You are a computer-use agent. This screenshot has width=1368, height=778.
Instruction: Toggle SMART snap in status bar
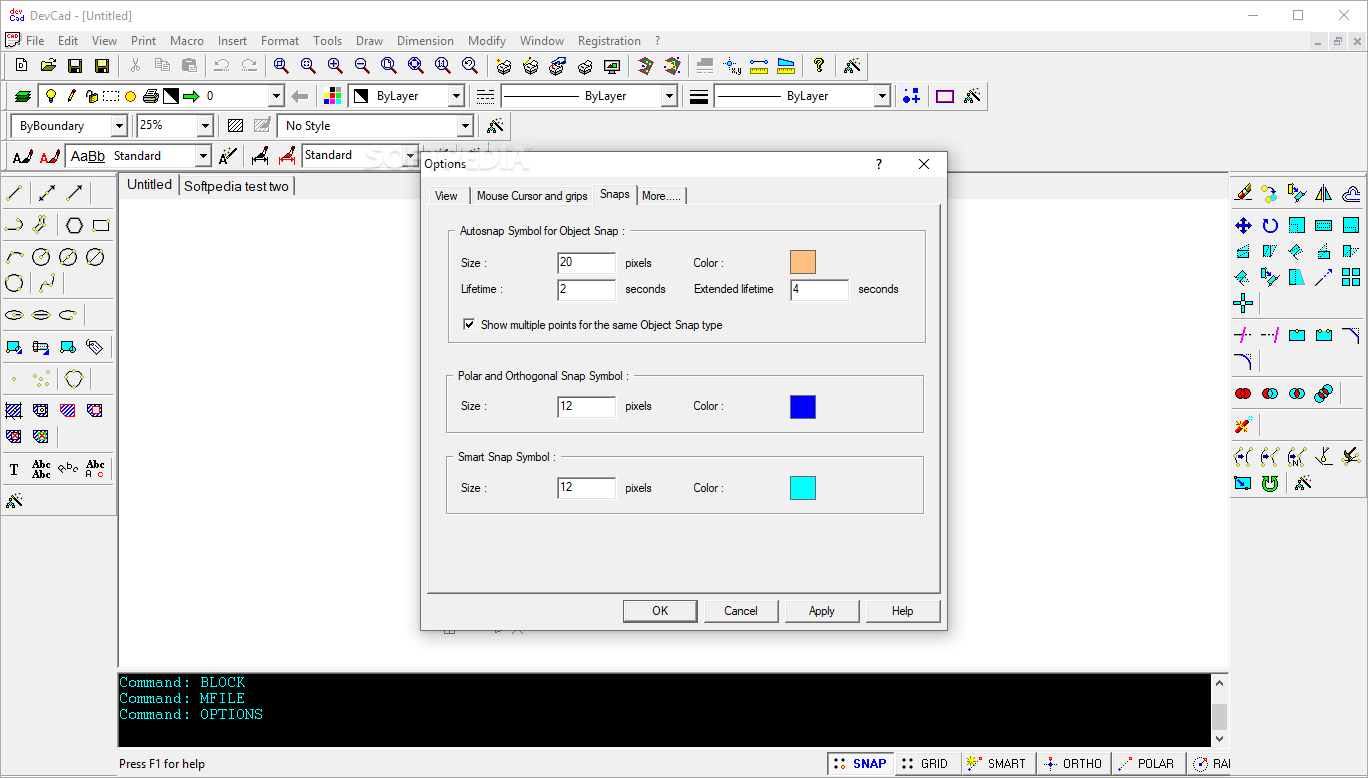pyautogui.click(x=997, y=763)
